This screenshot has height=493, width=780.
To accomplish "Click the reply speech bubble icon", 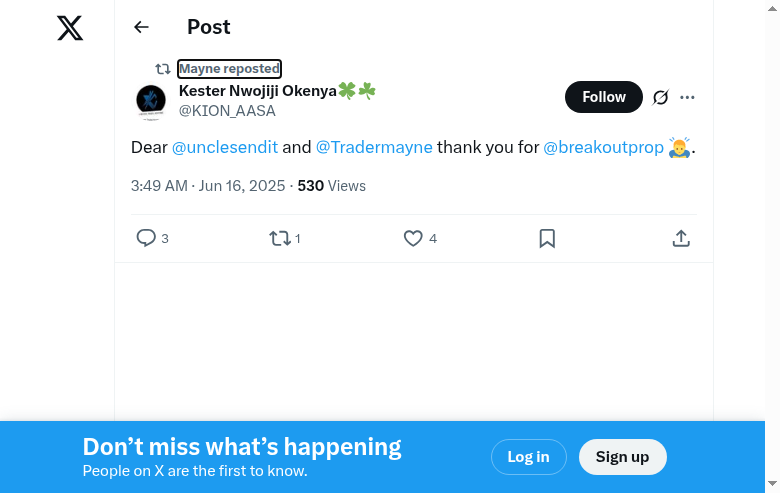I will click(146, 238).
